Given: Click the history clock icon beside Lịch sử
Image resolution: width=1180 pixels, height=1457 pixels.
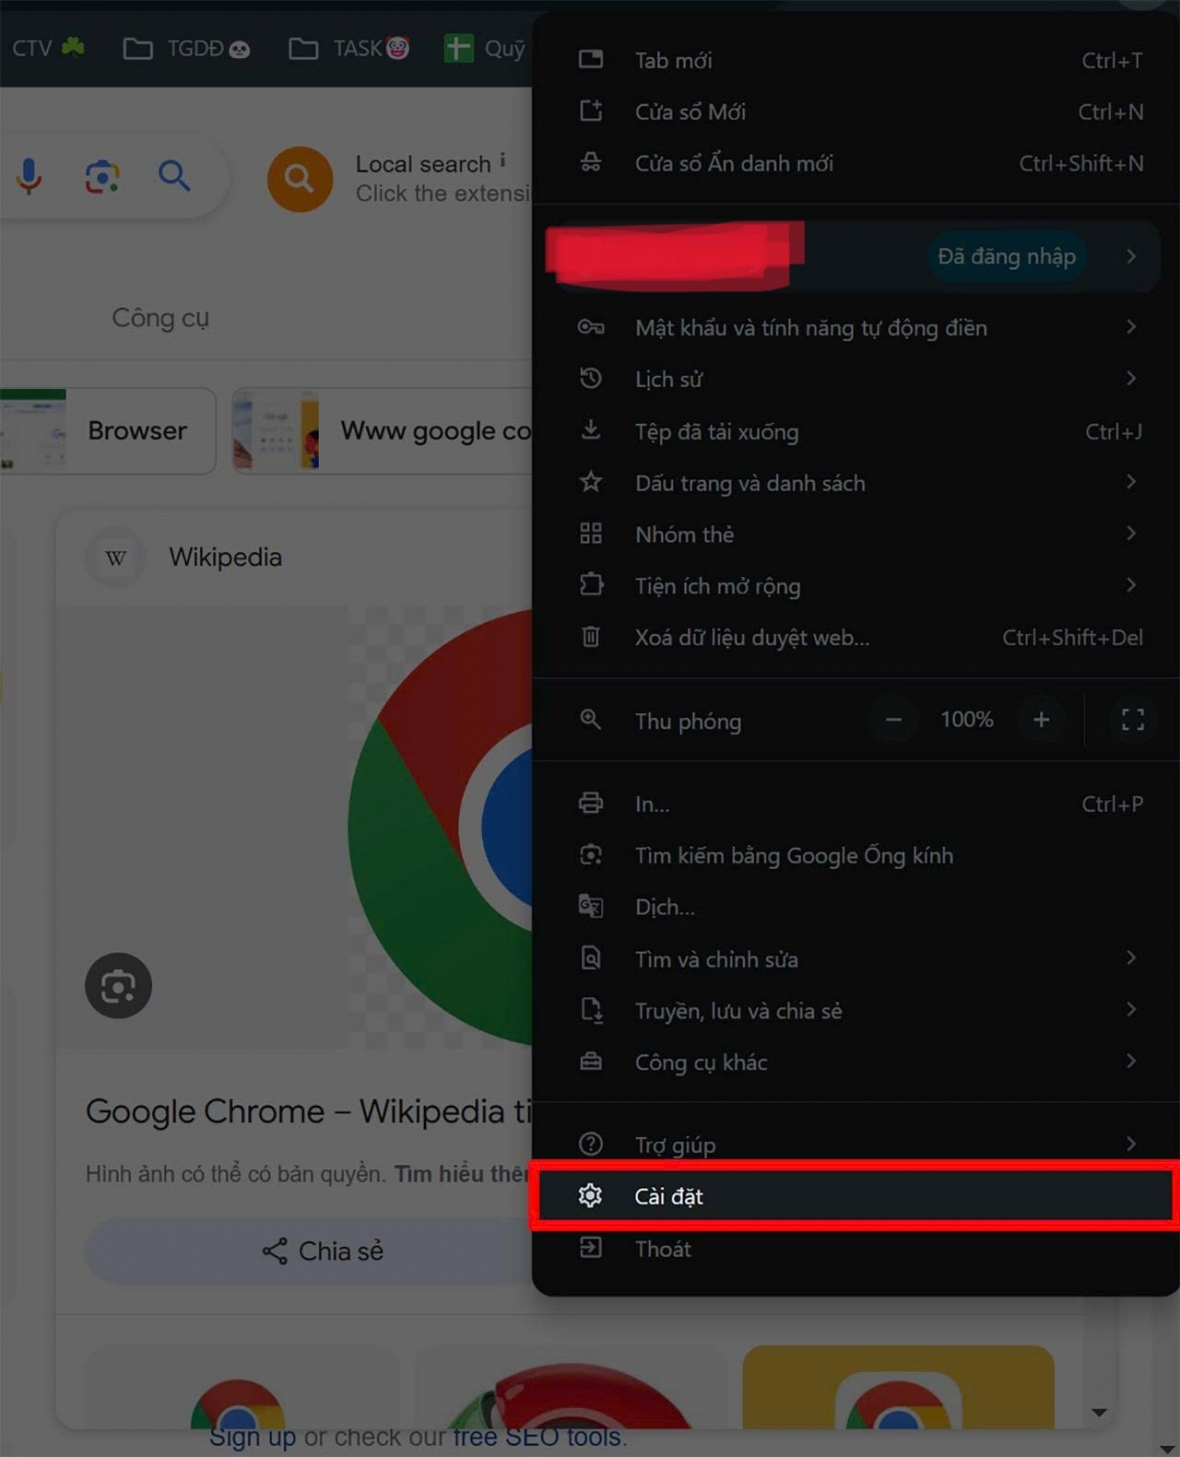Looking at the screenshot, I should point(591,378).
